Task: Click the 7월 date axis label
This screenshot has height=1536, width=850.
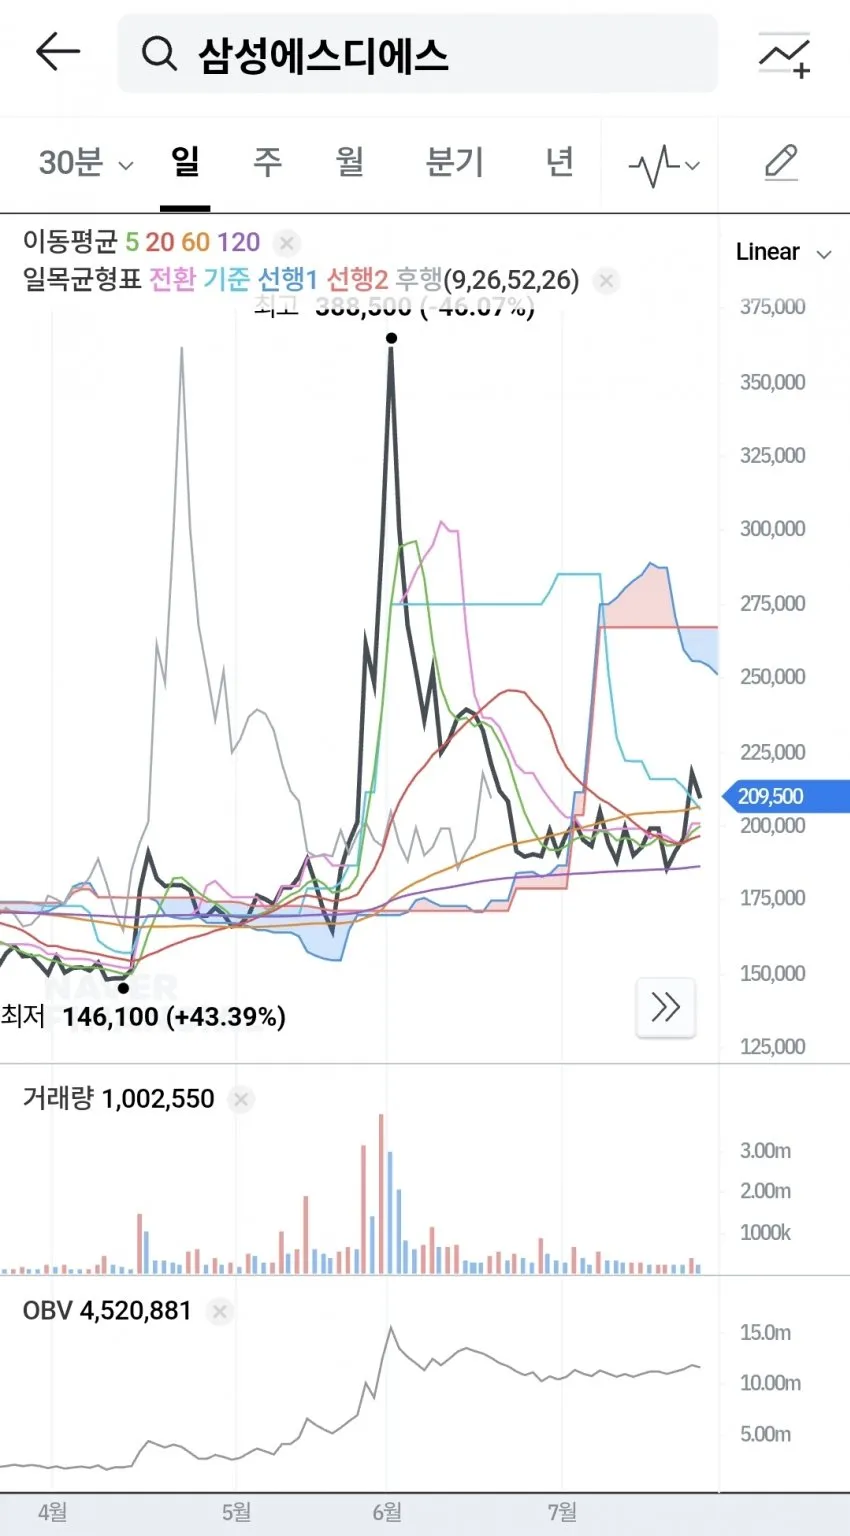Action: (x=562, y=1512)
